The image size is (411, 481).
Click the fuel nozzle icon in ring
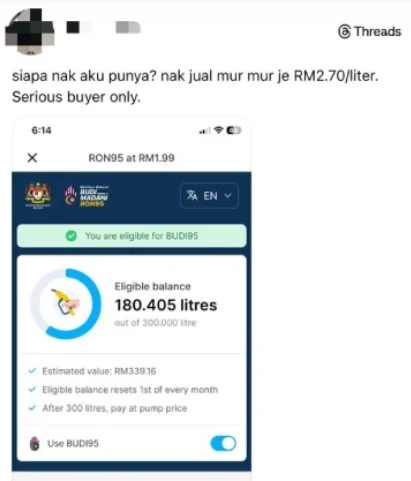tap(66, 302)
